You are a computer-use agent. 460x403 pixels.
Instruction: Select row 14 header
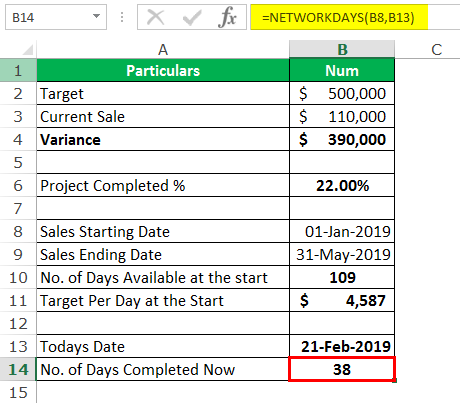[x=18, y=369]
